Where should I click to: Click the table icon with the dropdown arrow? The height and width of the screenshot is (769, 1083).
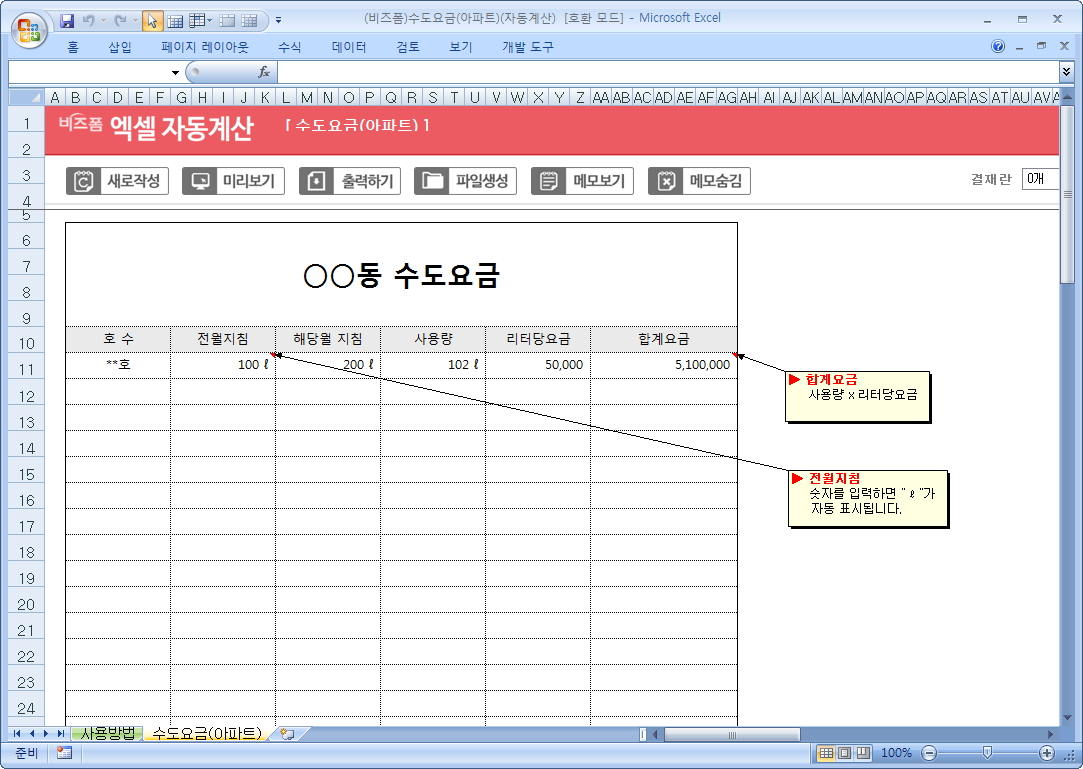click(x=198, y=21)
